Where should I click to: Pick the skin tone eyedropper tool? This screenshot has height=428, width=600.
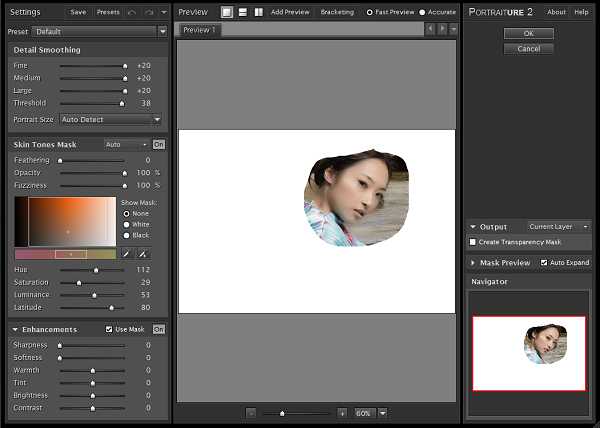[127, 254]
